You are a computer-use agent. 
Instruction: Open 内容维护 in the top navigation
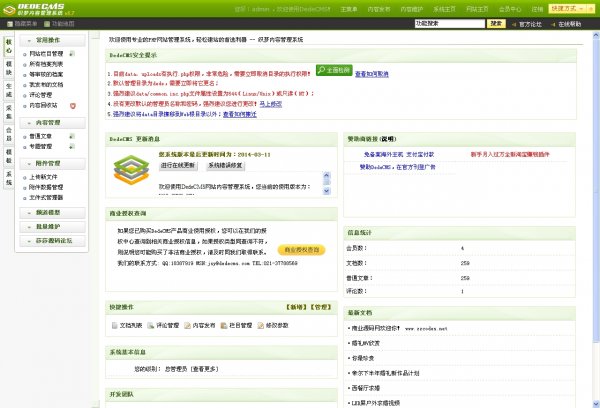[412, 9]
